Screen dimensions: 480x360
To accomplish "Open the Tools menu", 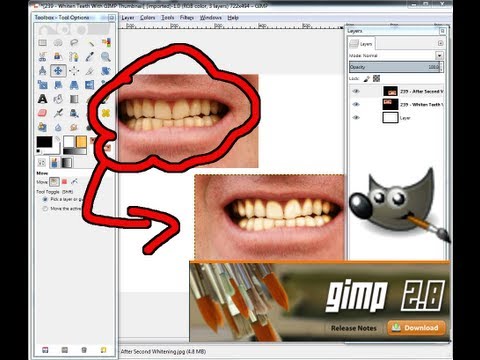I will 168,18.
